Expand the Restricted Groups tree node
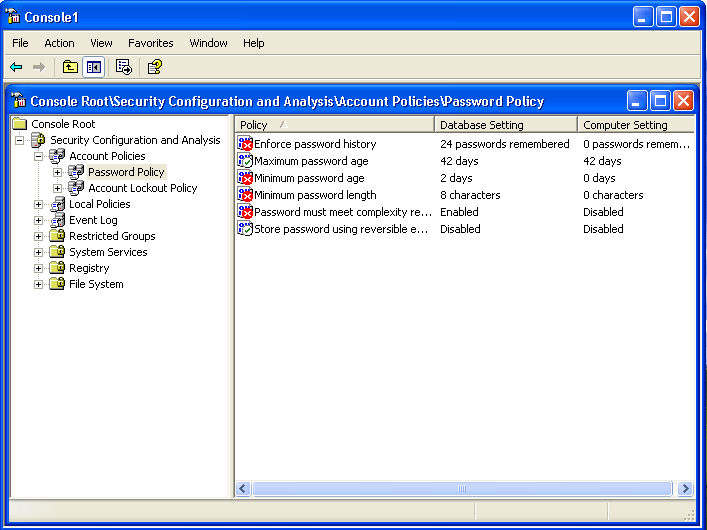 pyautogui.click(x=39, y=236)
